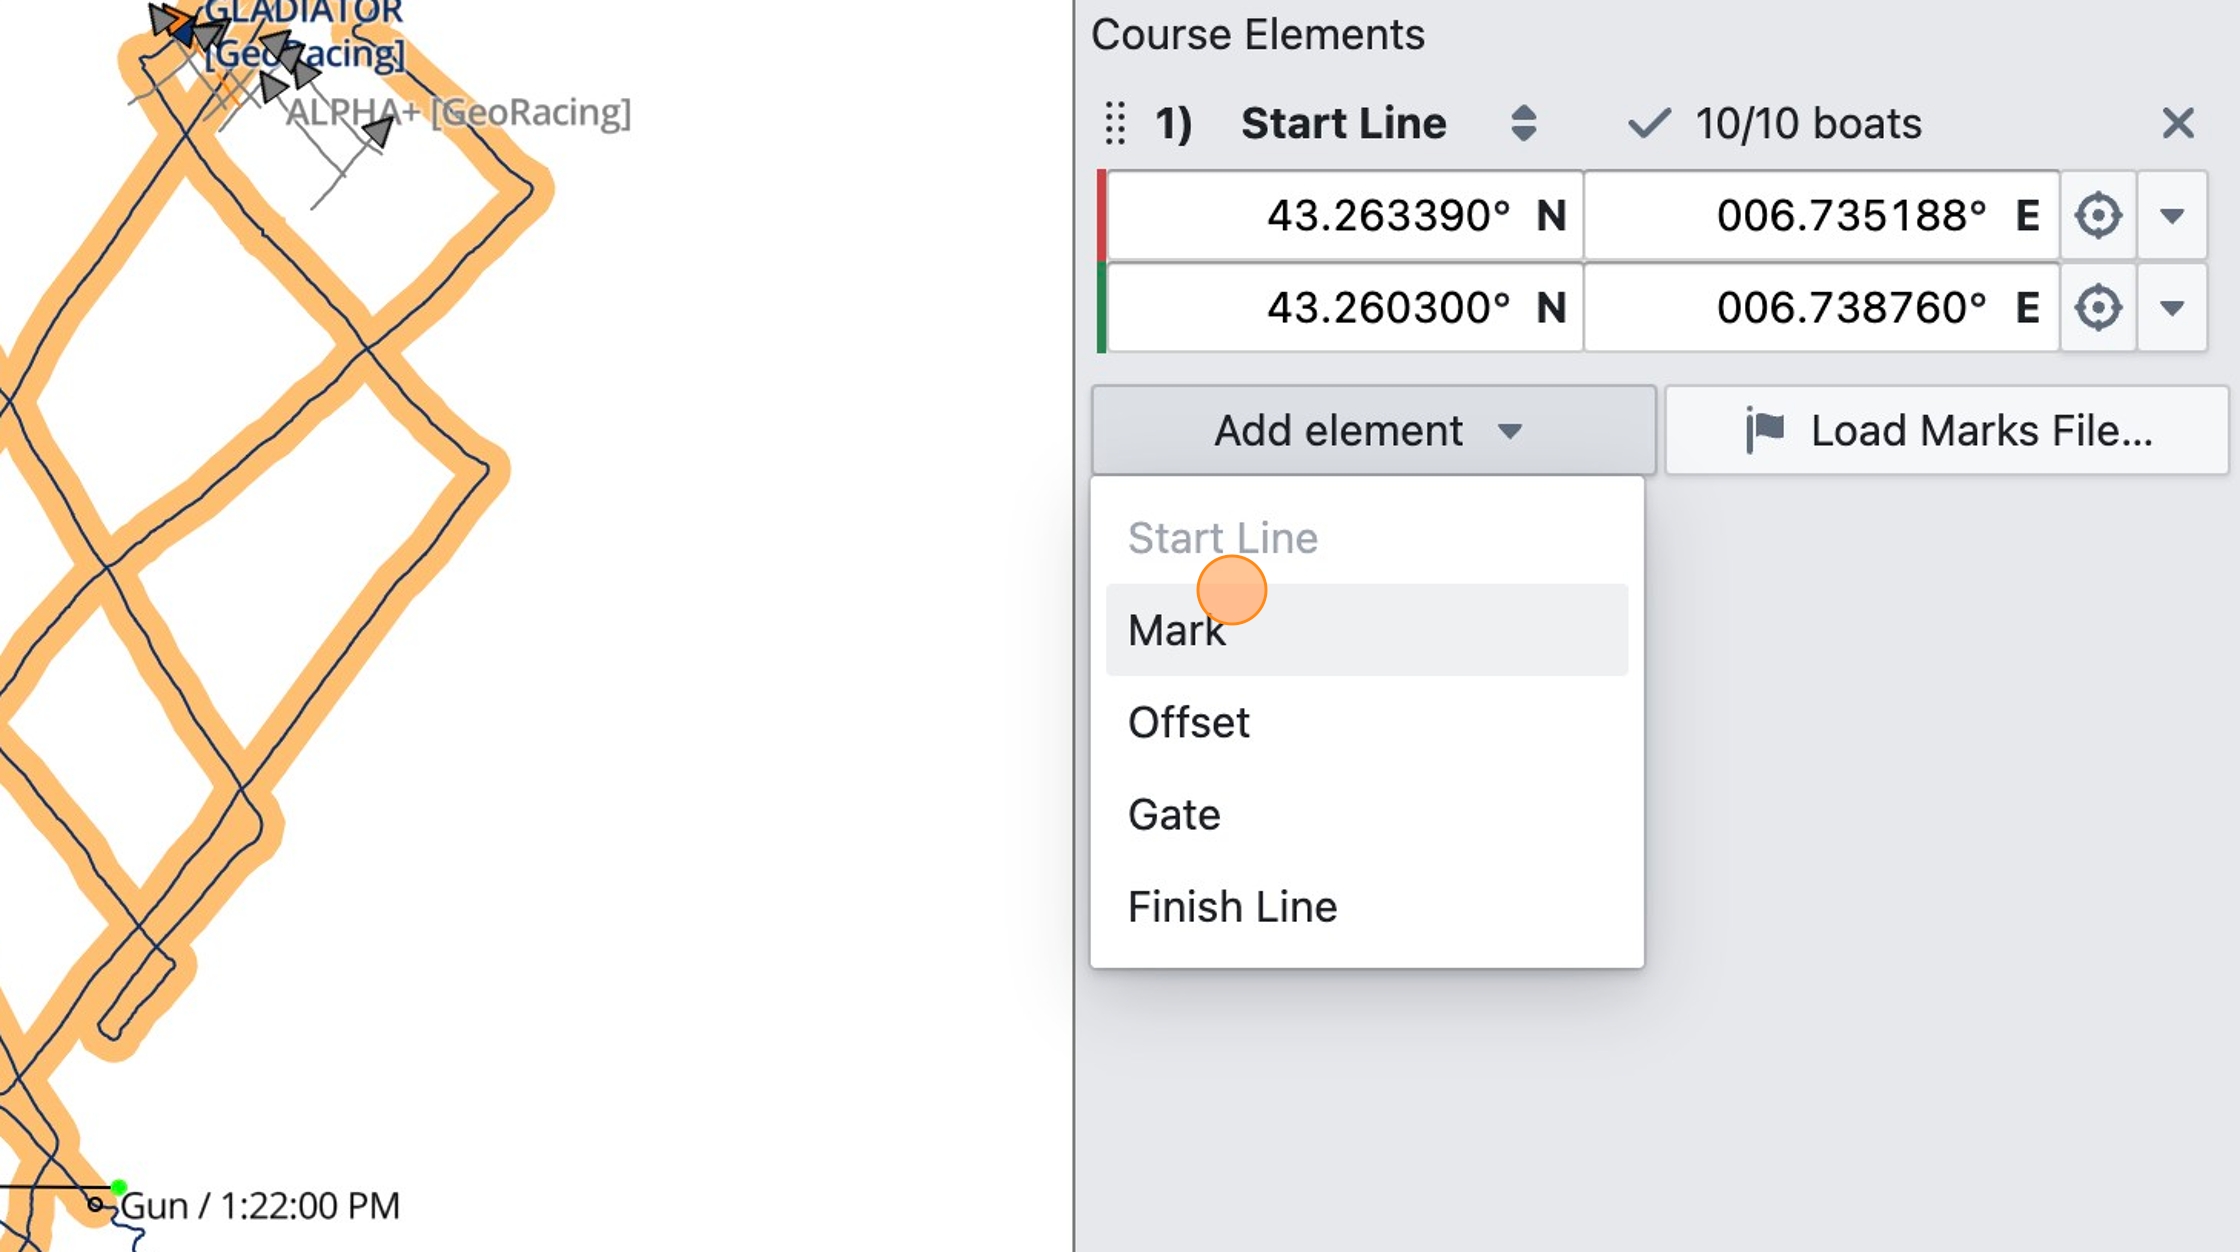Viewport: 2240px width, 1252px height.
Task: Click latitude field 43.263390° N
Action: point(1345,216)
